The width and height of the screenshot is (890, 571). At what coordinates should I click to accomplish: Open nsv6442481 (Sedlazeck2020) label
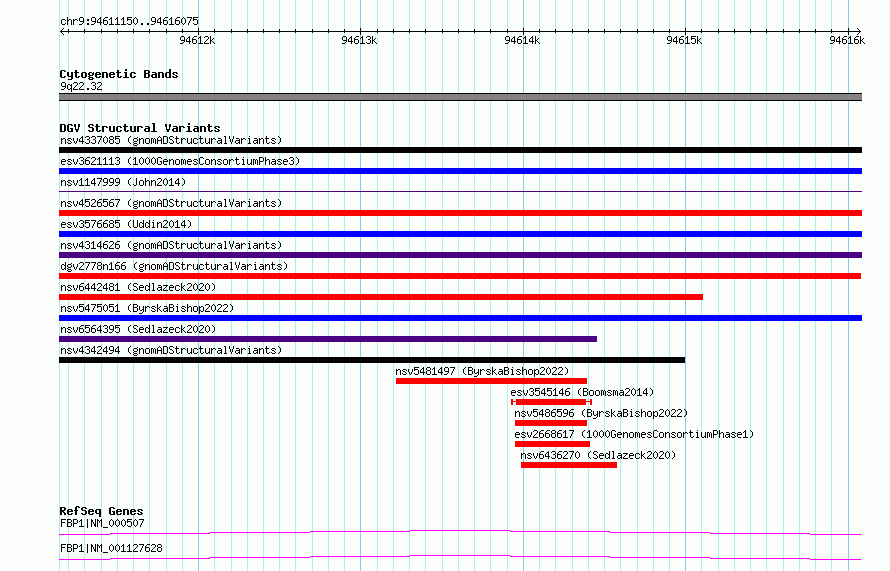coord(138,287)
